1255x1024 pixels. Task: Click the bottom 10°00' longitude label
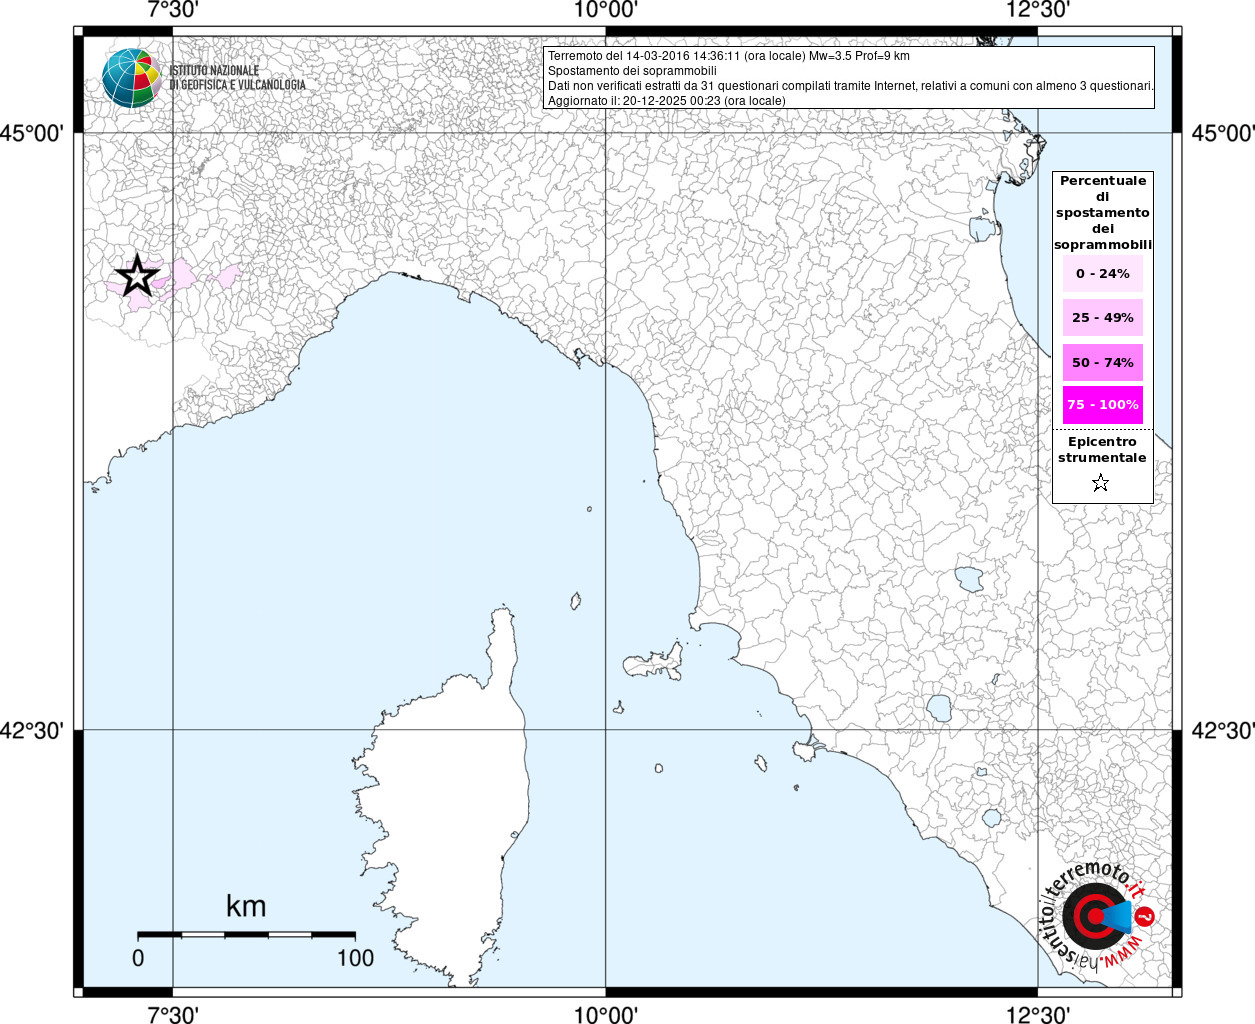(x=605, y=1014)
